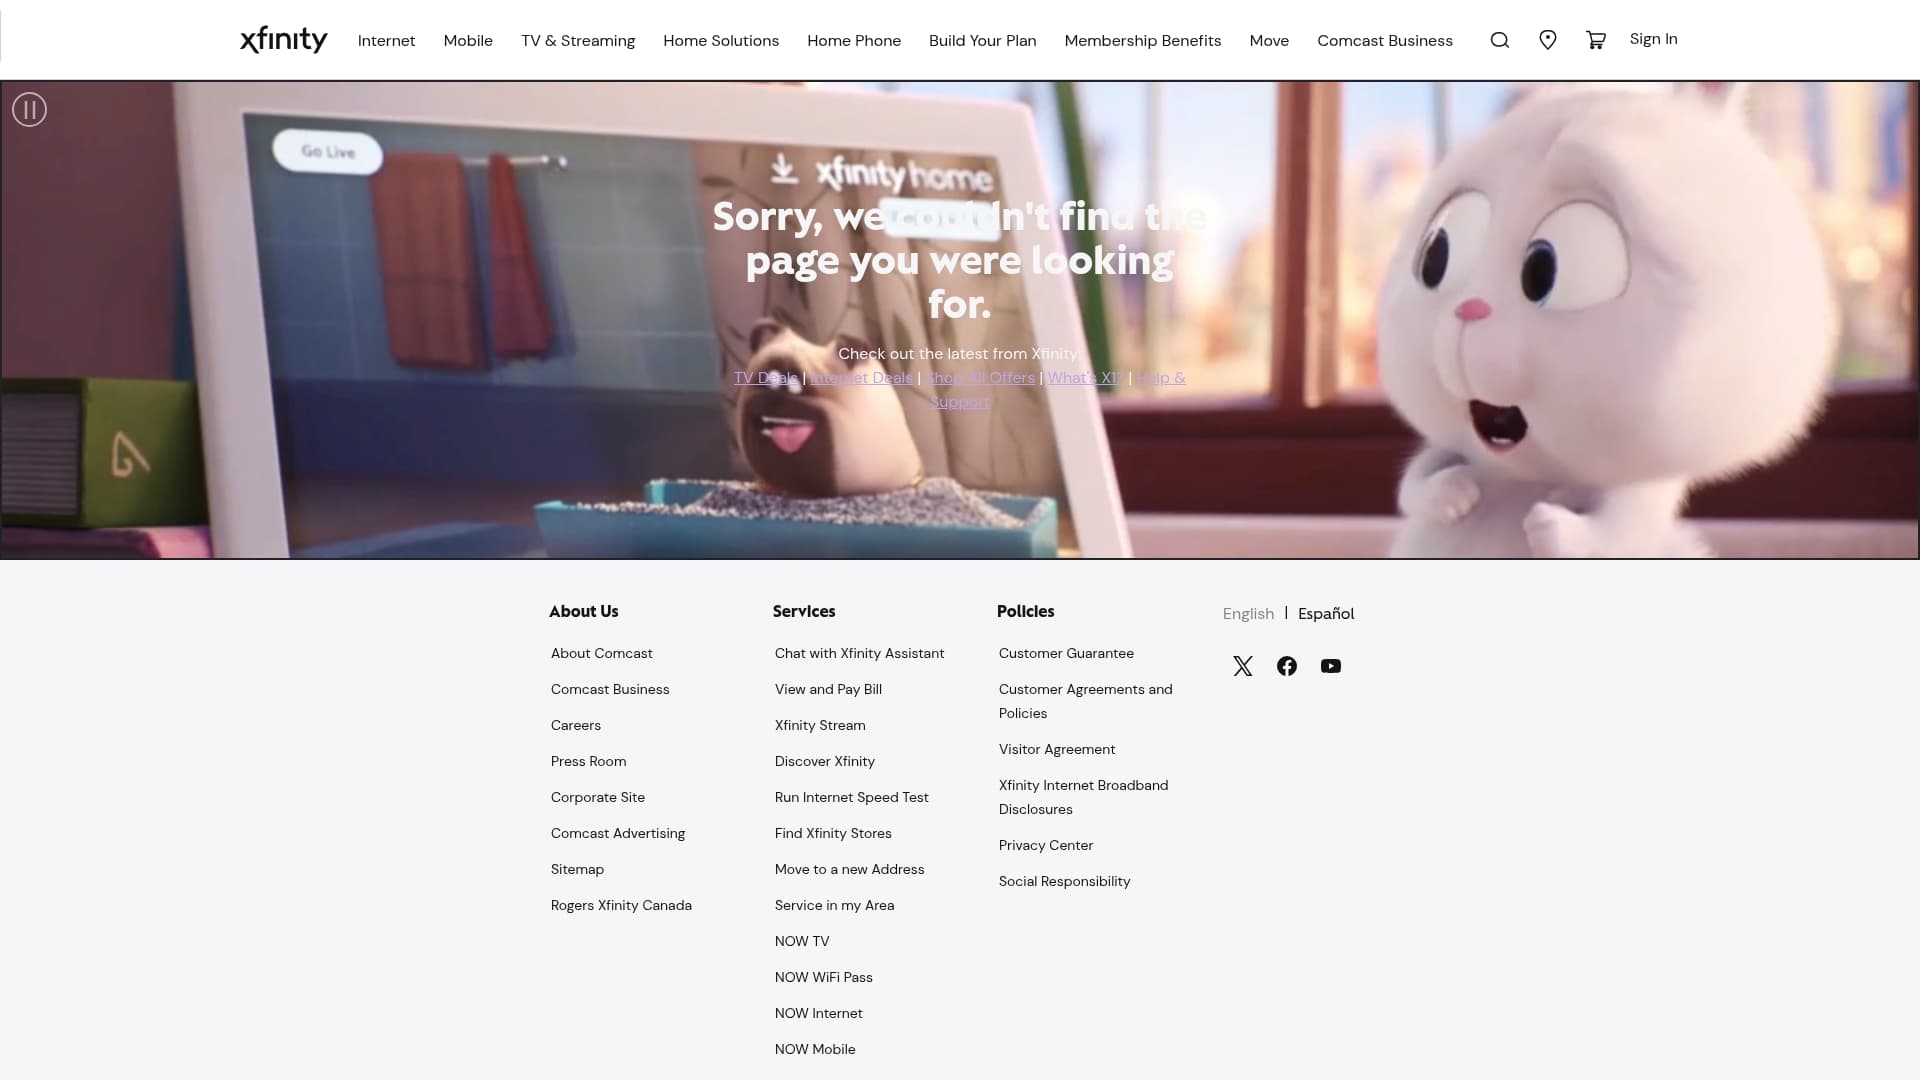Open the Mobile menu

click(468, 41)
